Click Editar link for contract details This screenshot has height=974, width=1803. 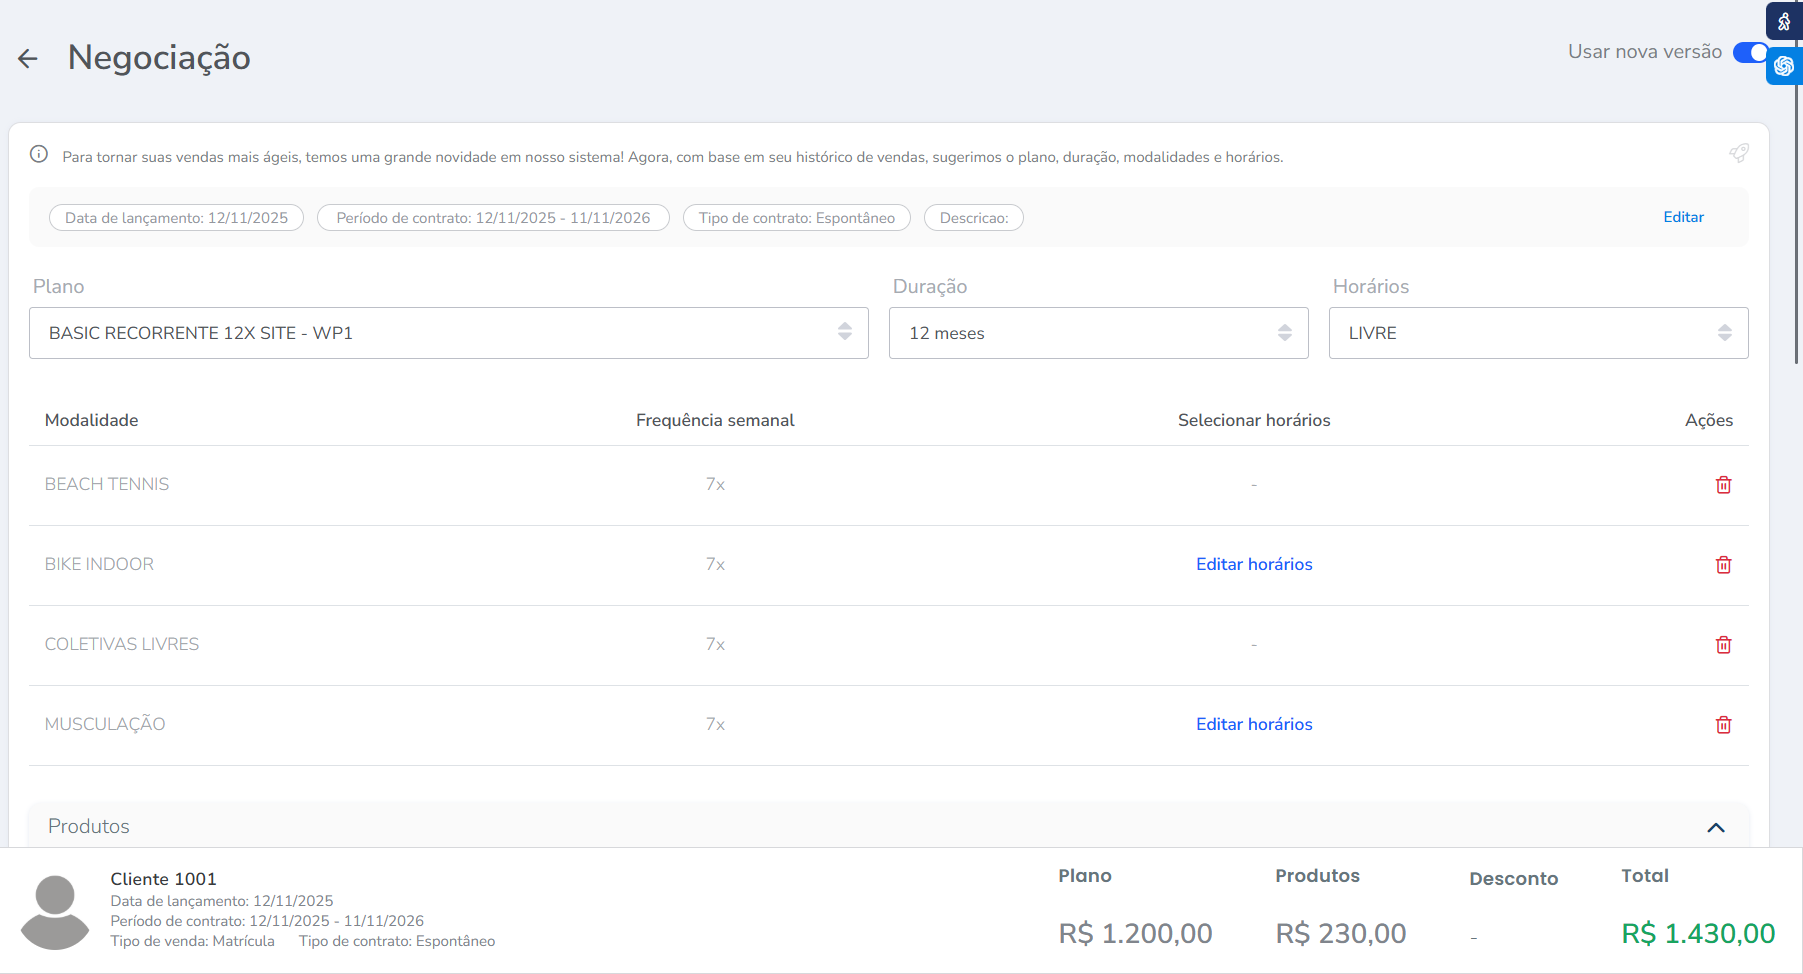click(1683, 217)
